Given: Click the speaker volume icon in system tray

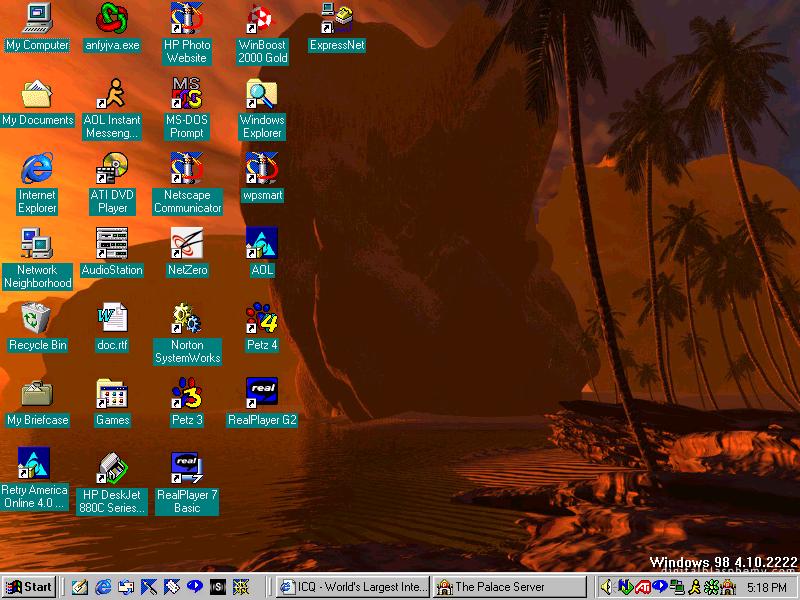Looking at the screenshot, I should pyautogui.click(x=607, y=587).
